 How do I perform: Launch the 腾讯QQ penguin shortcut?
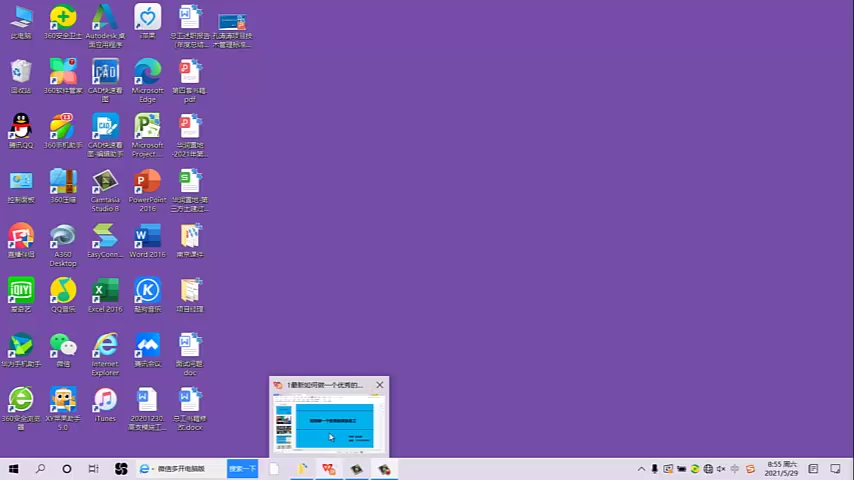21,131
